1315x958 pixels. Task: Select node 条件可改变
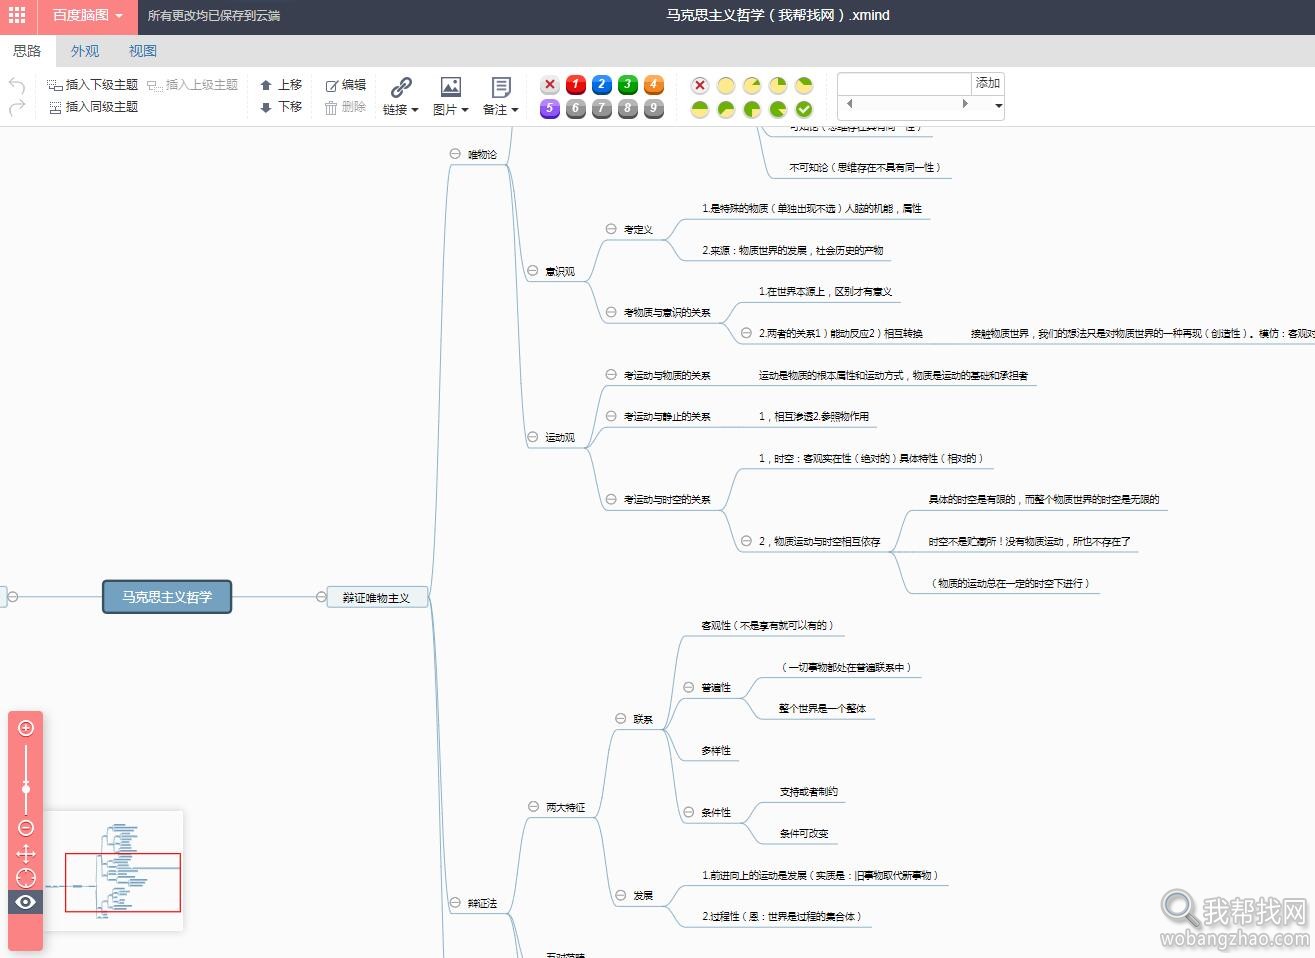pyautogui.click(x=804, y=833)
